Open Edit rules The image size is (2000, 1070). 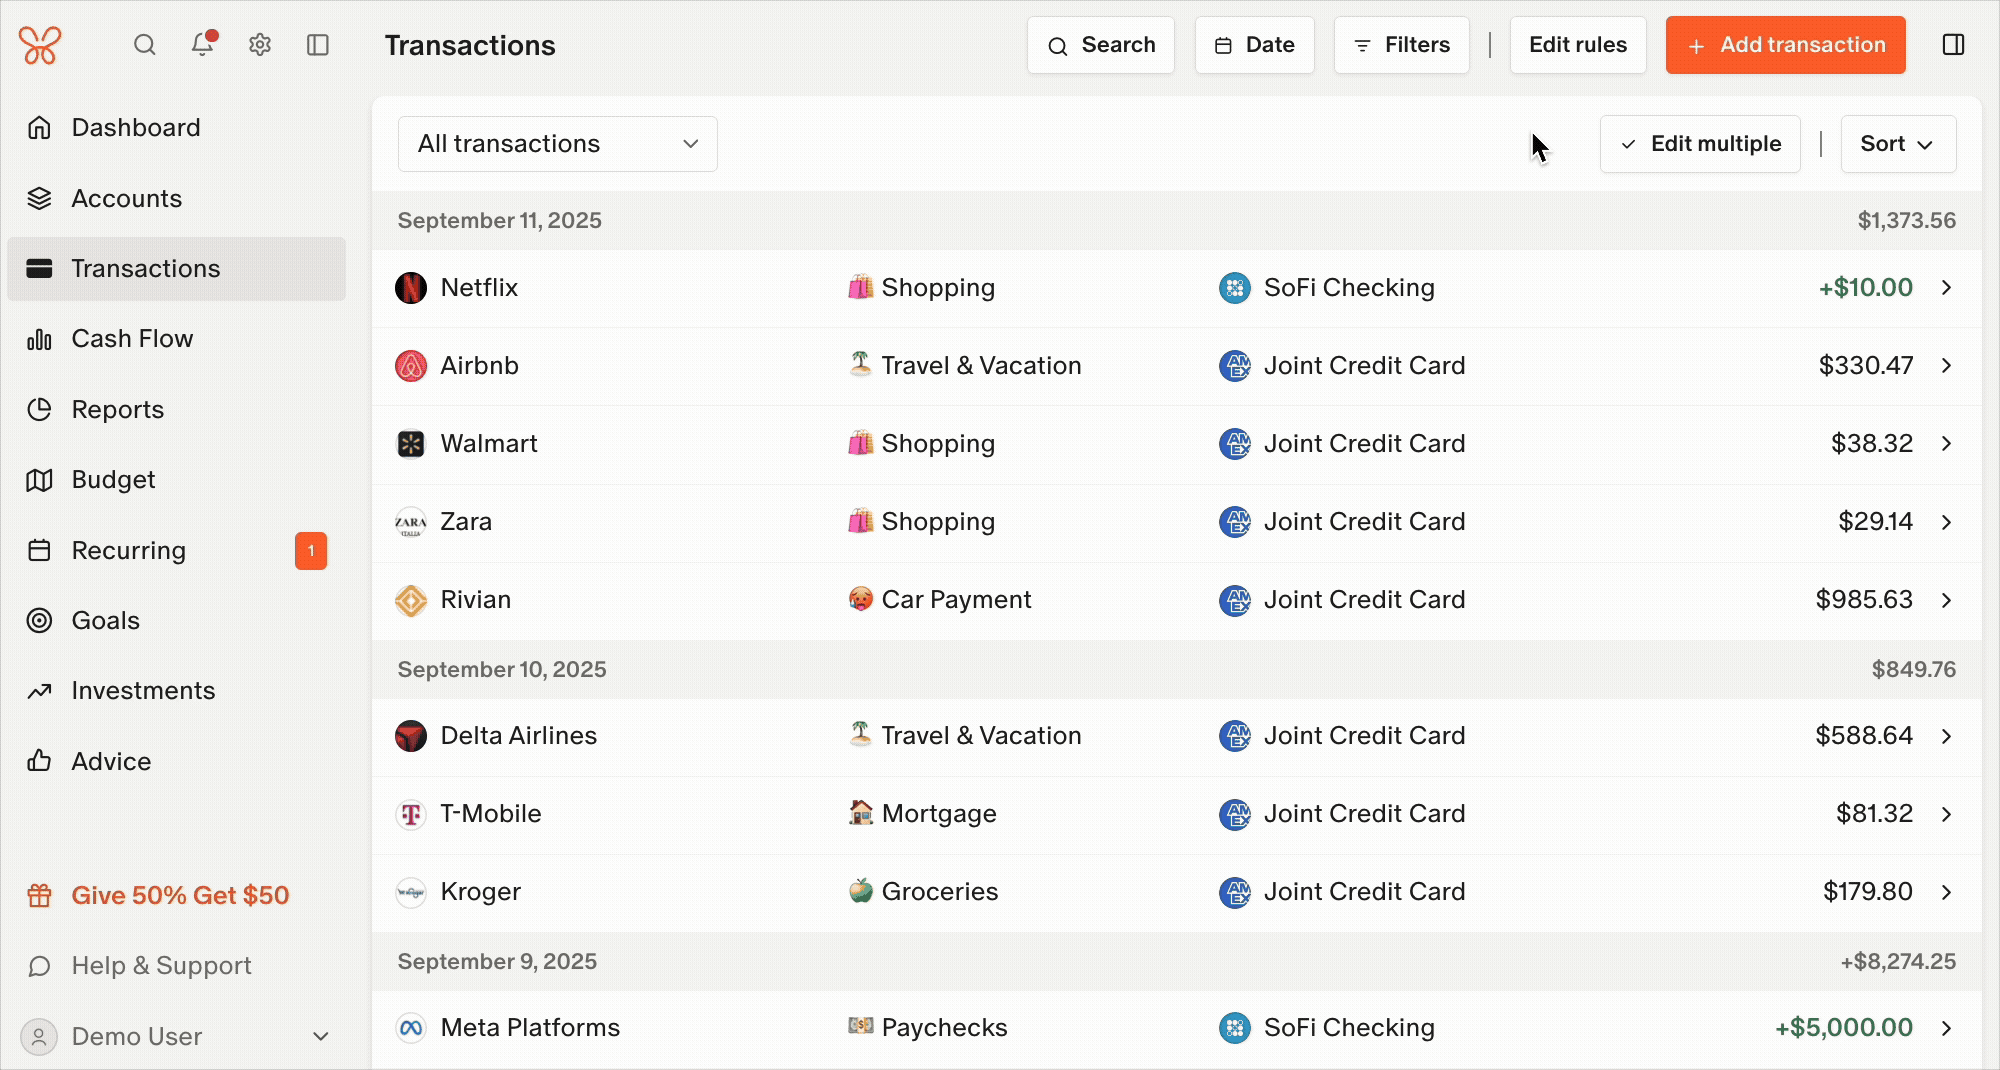point(1578,44)
